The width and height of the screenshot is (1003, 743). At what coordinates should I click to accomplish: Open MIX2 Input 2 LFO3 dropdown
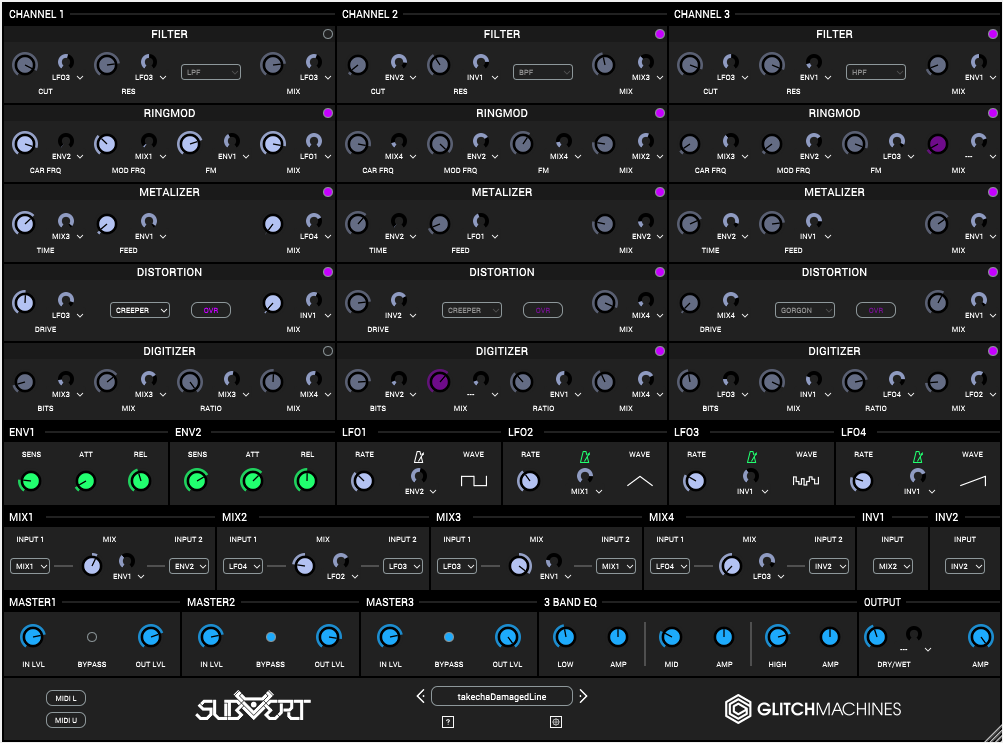(x=402, y=566)
